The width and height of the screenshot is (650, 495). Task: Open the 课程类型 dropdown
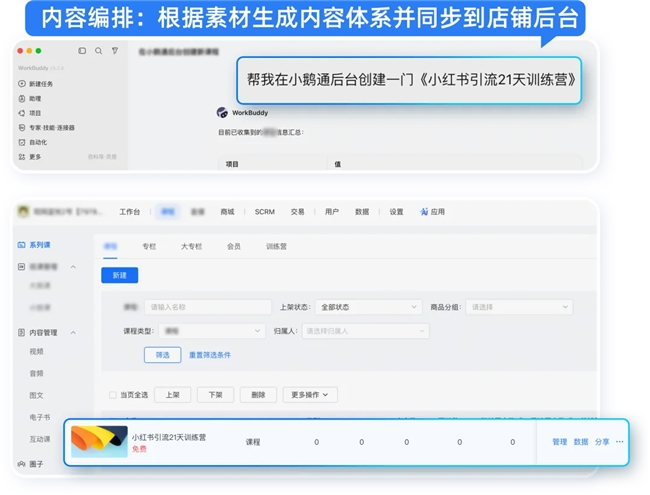212,331
